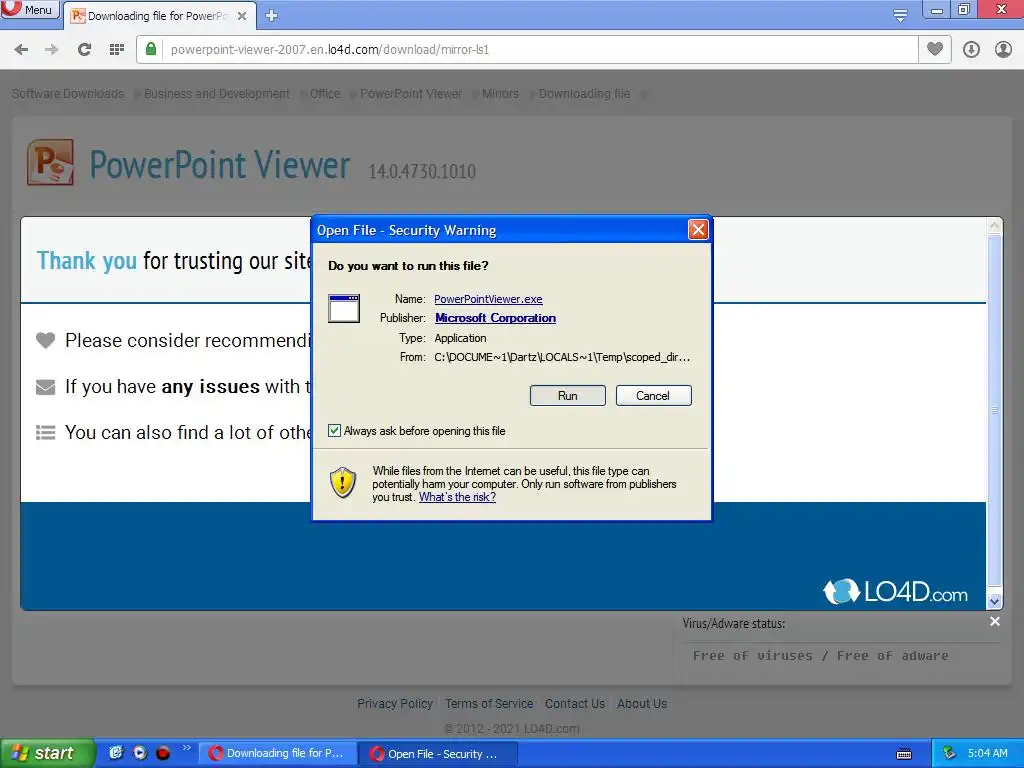
Task: Click the PowerPoint Viewer page title
Action: tap(219, 165)
